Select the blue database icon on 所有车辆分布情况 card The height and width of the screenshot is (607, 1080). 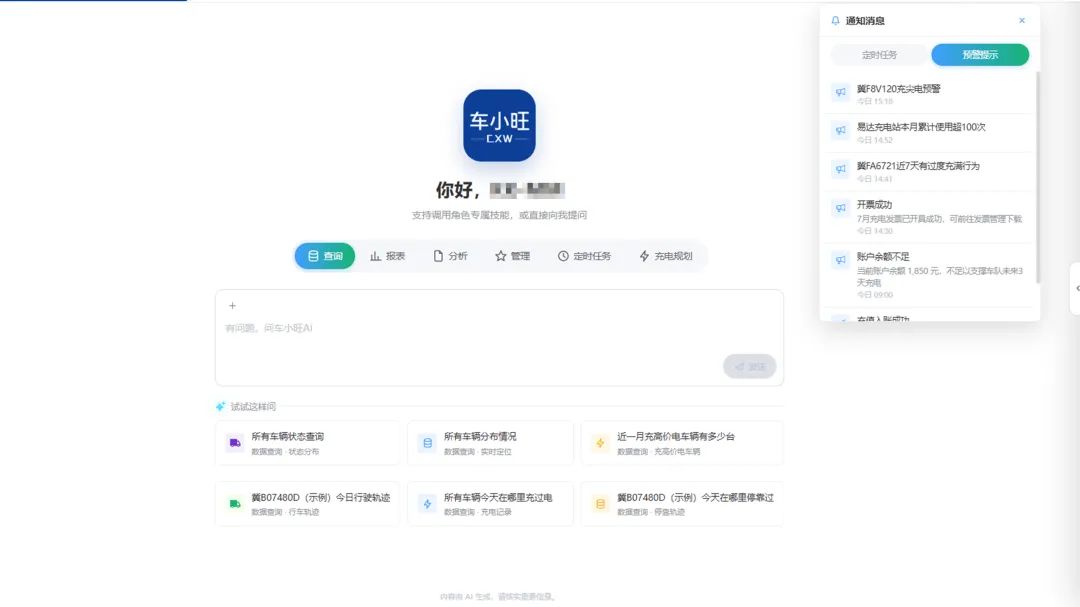tap(427, 443)
